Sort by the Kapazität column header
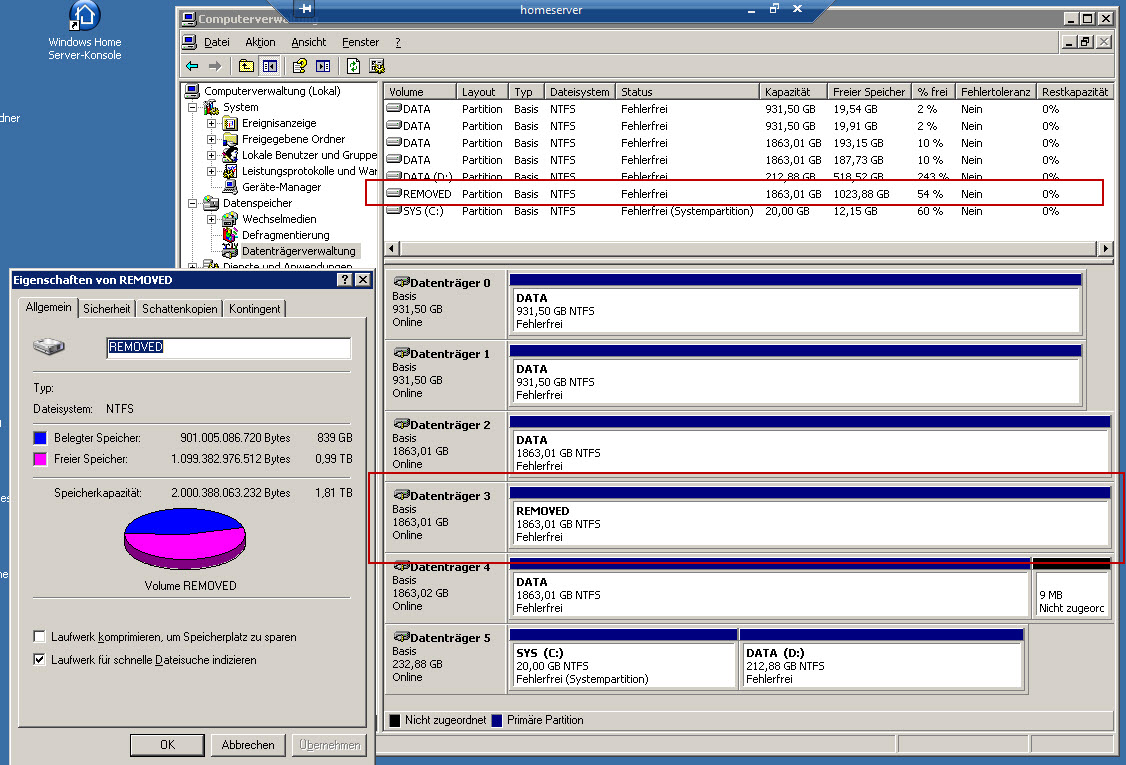This screenshot has width=1126, height=765. (793, 91)
